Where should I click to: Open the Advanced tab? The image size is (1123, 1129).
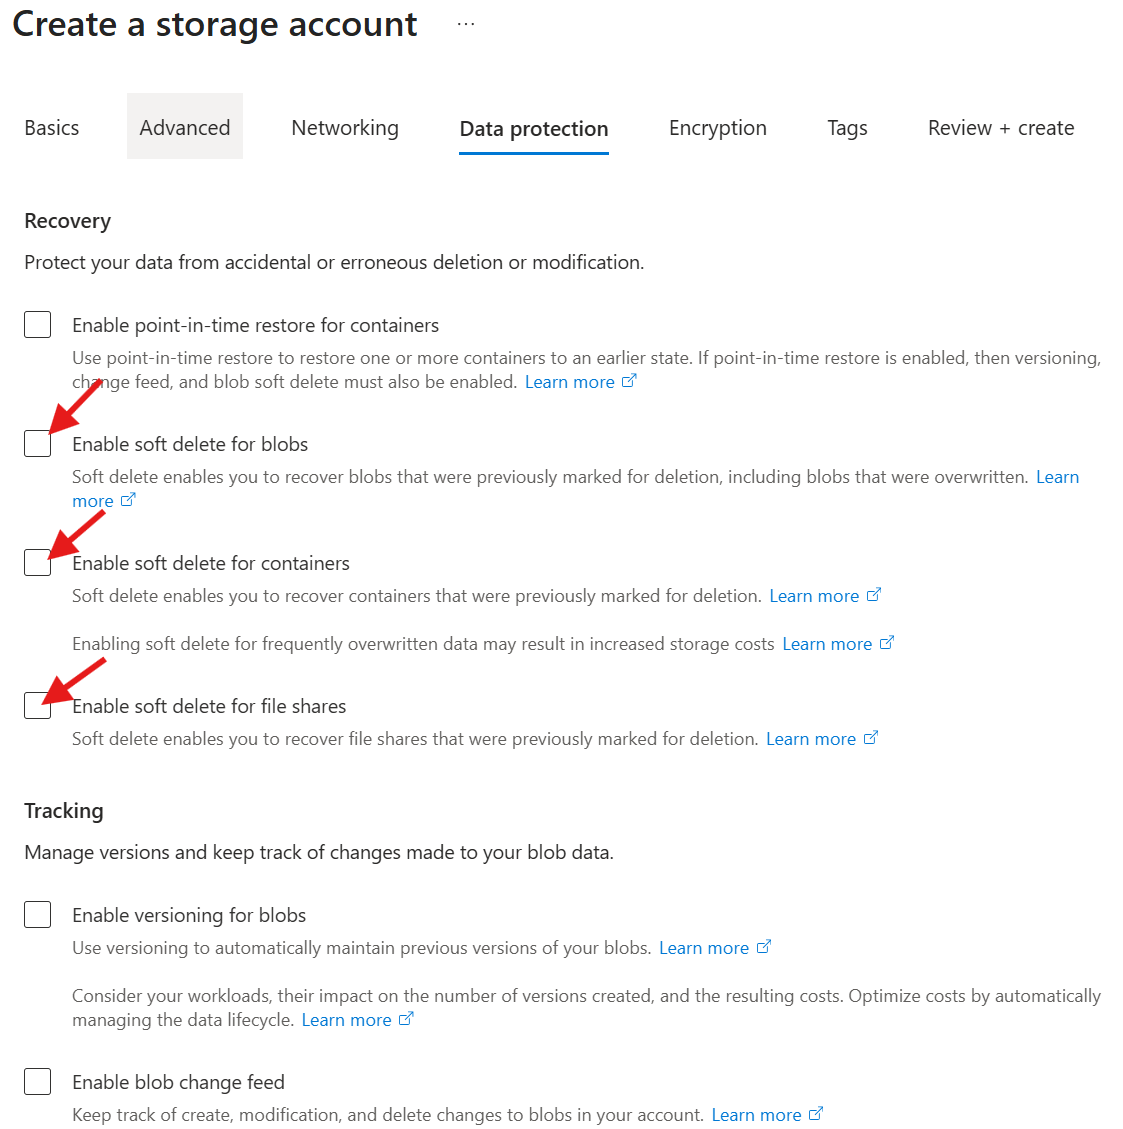pyautogui.click(x=185, y=128)
